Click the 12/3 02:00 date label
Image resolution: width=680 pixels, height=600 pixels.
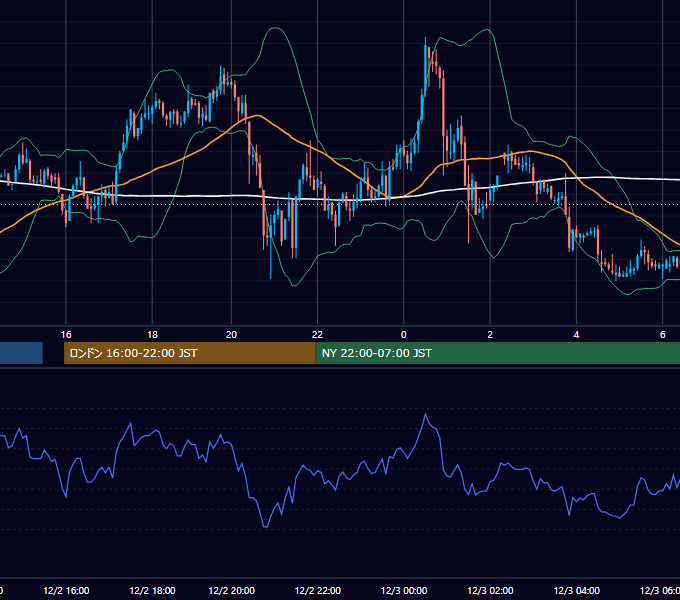click(x=490, y=590)
